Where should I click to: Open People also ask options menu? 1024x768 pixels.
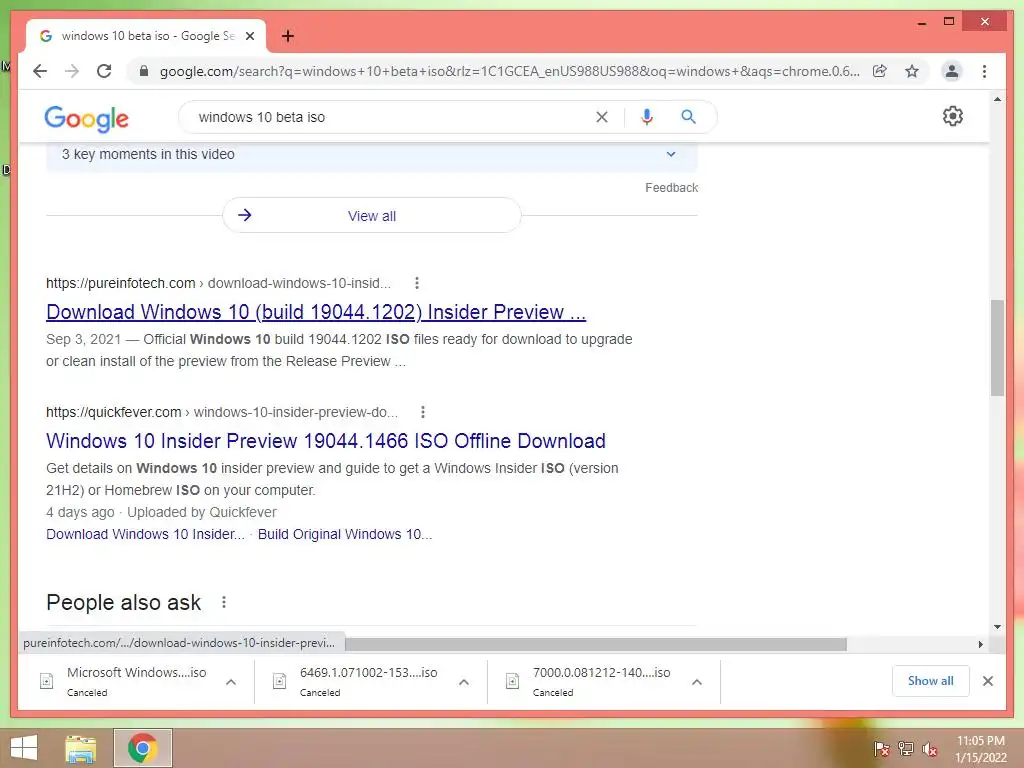223,602
